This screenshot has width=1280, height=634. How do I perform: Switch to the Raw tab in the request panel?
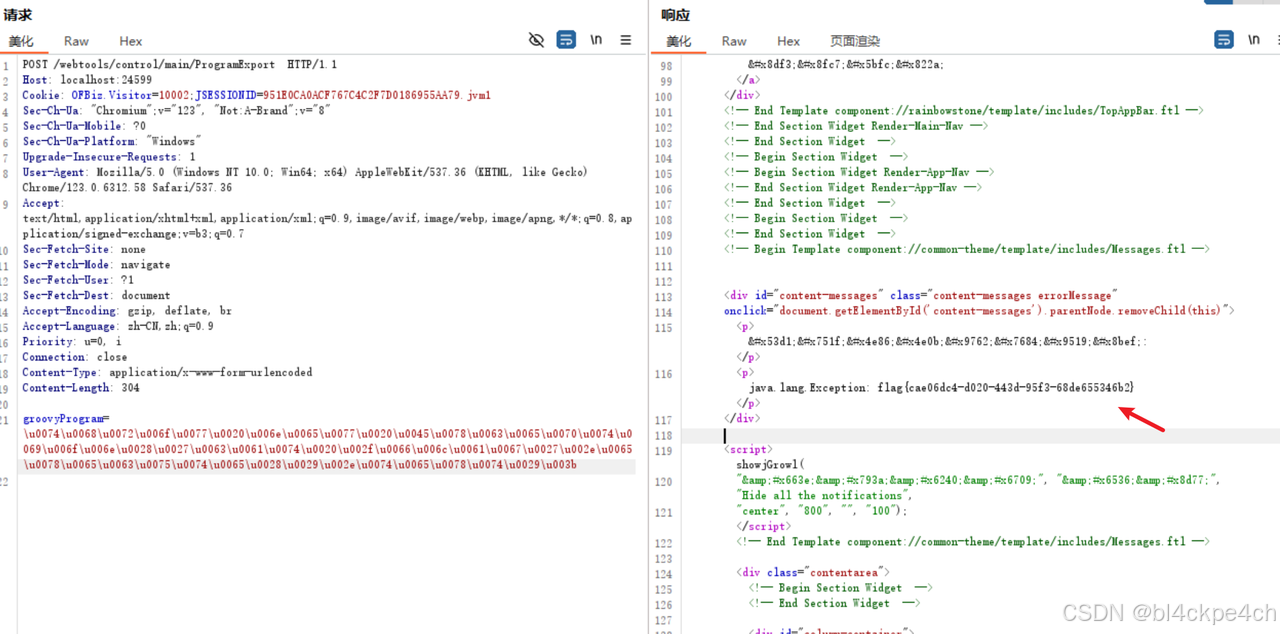[76, 41]
